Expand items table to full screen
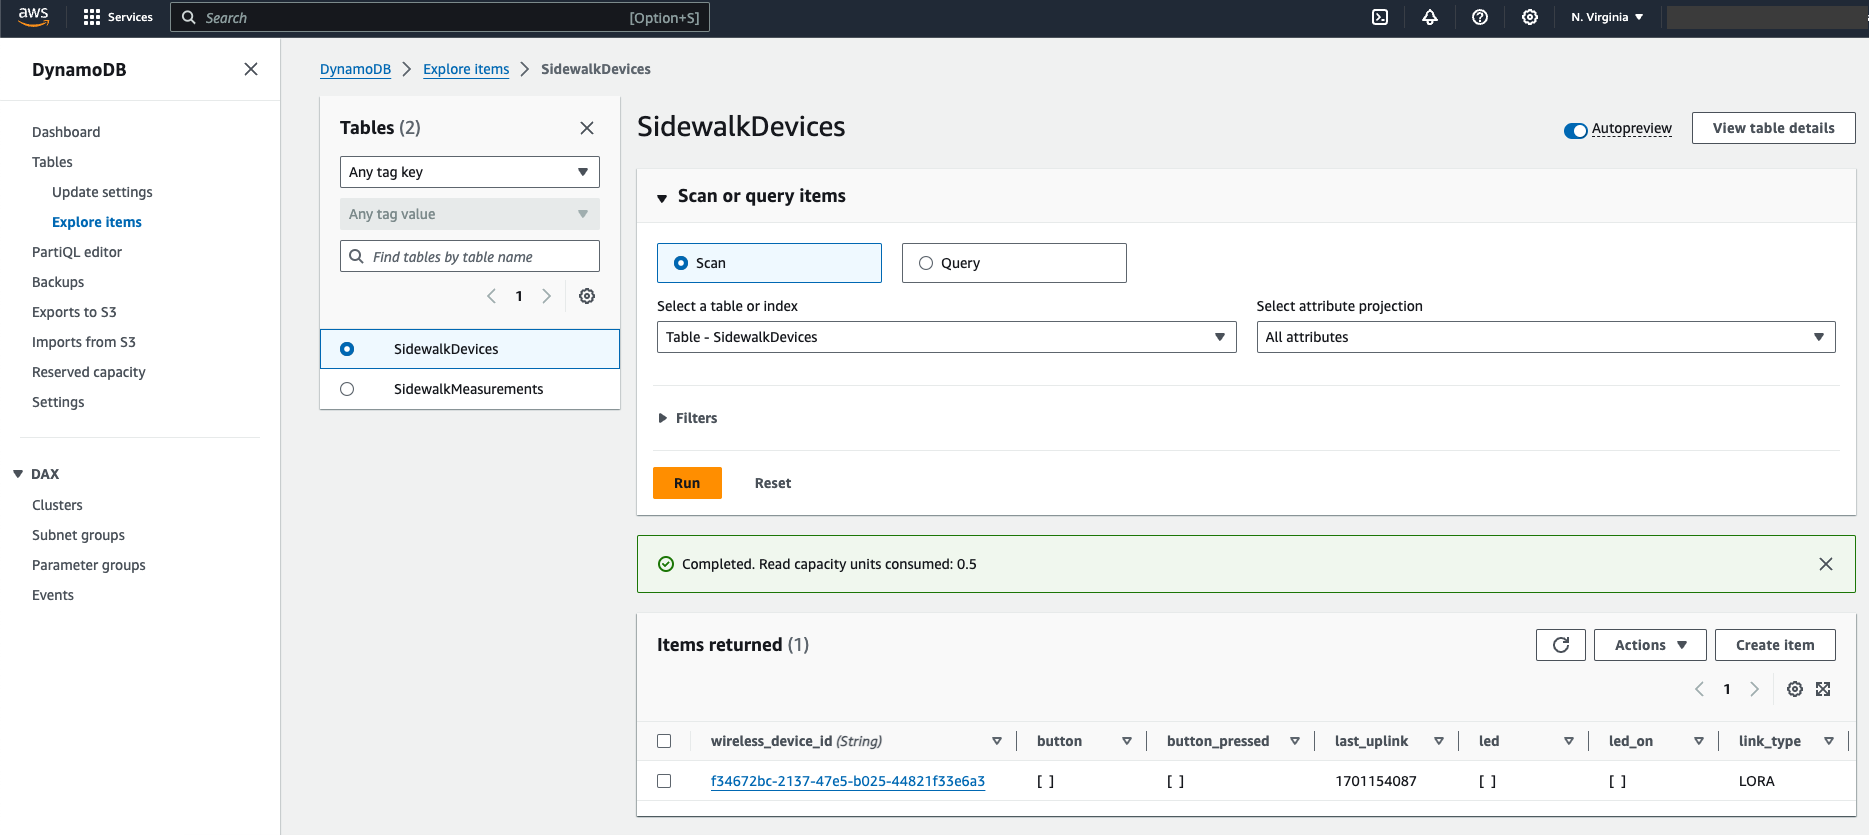1869x835 pixels. 1823,689
